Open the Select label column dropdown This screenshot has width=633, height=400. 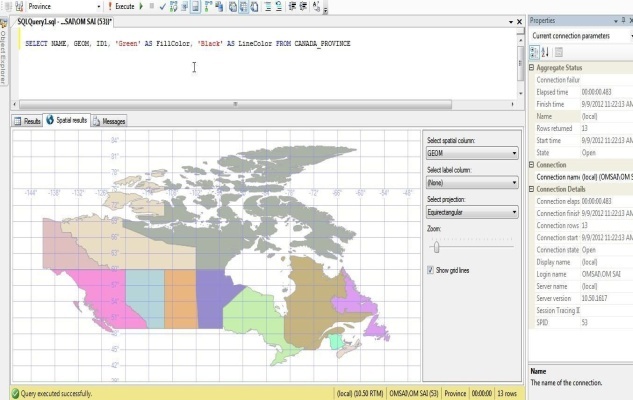514,183
